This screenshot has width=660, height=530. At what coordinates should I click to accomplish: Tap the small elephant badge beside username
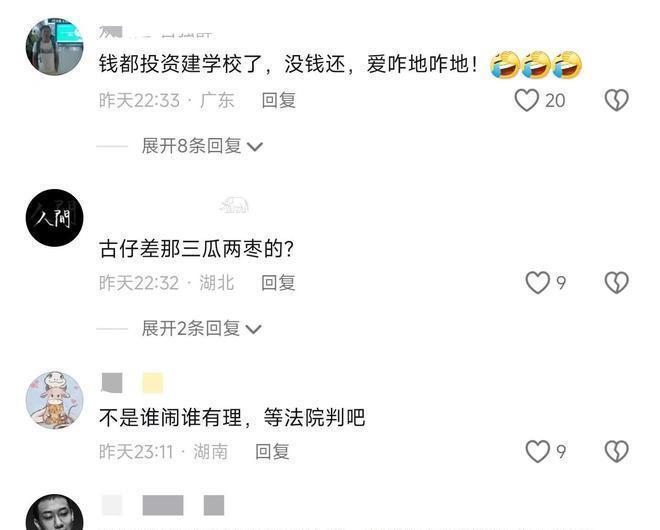(234, 205)
